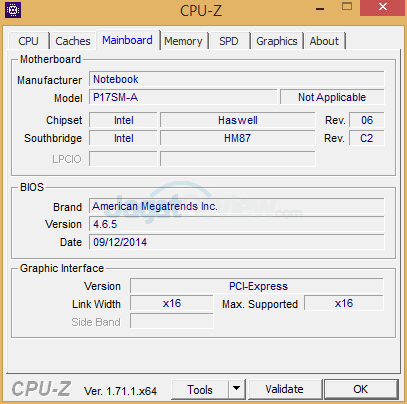Minimize the CPU-Z window
Screen dimensions: 407x404
coord(320,9)
